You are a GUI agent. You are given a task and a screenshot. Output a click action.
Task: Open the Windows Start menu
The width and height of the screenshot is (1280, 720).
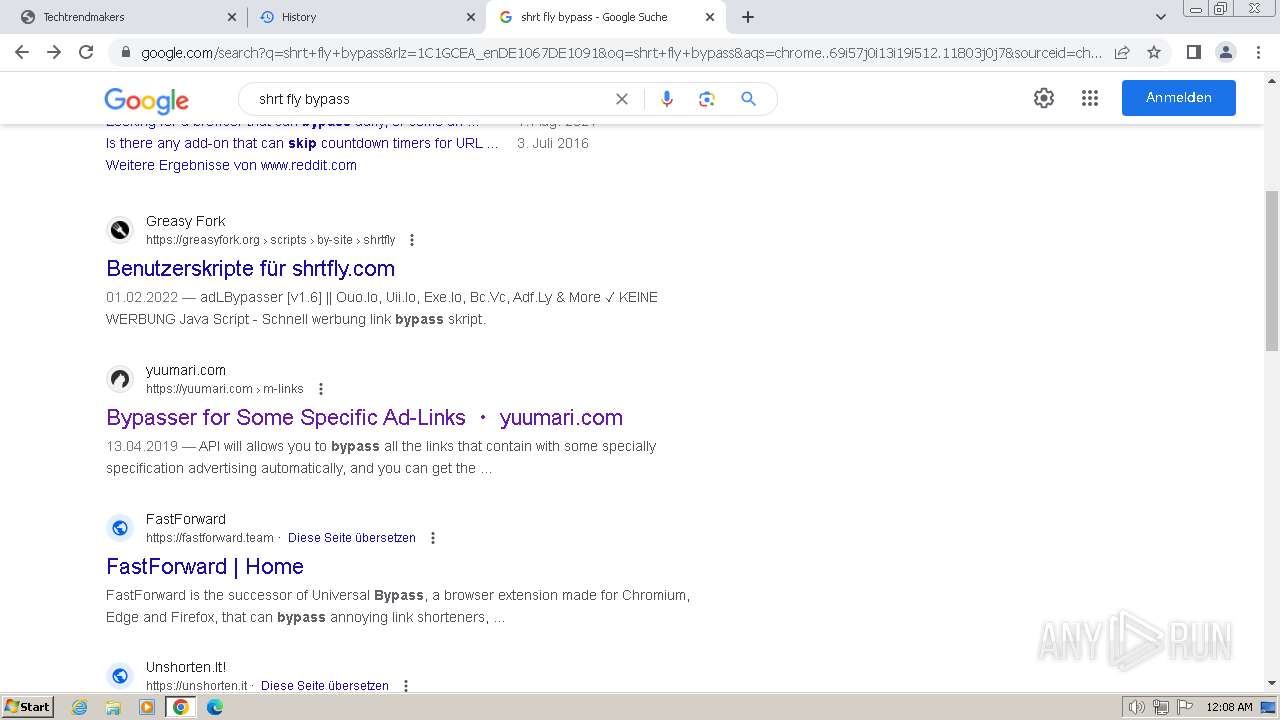[27, 707]
